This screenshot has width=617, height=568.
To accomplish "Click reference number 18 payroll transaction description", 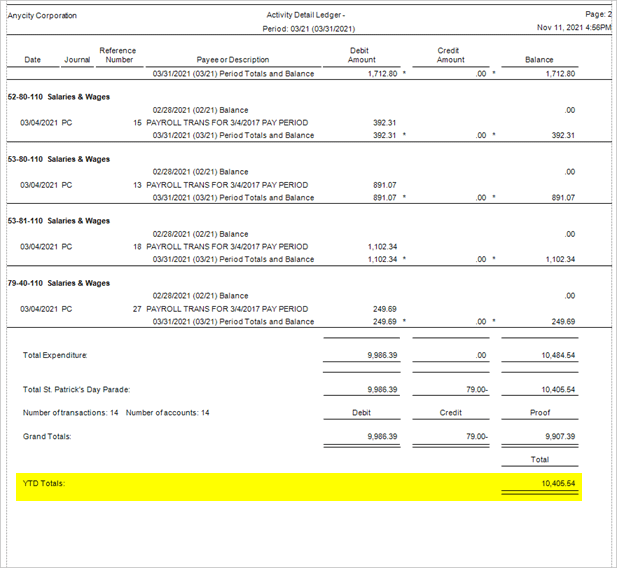I will (x=227, y=247).
